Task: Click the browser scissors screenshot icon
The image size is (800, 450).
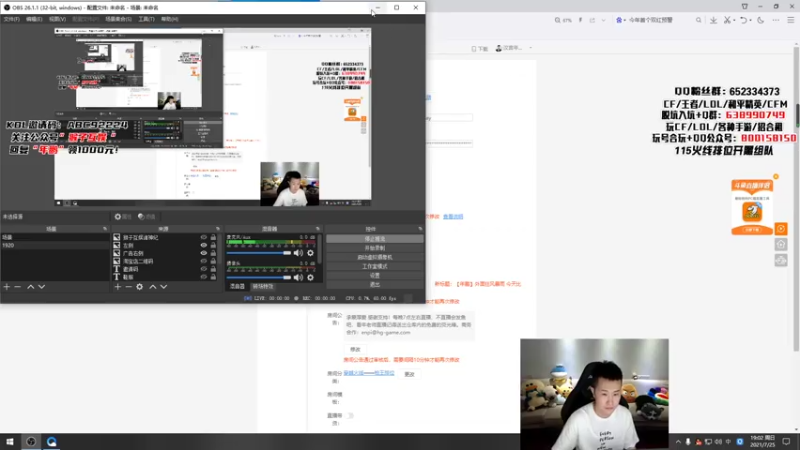Action: click(x=727, y=20)
